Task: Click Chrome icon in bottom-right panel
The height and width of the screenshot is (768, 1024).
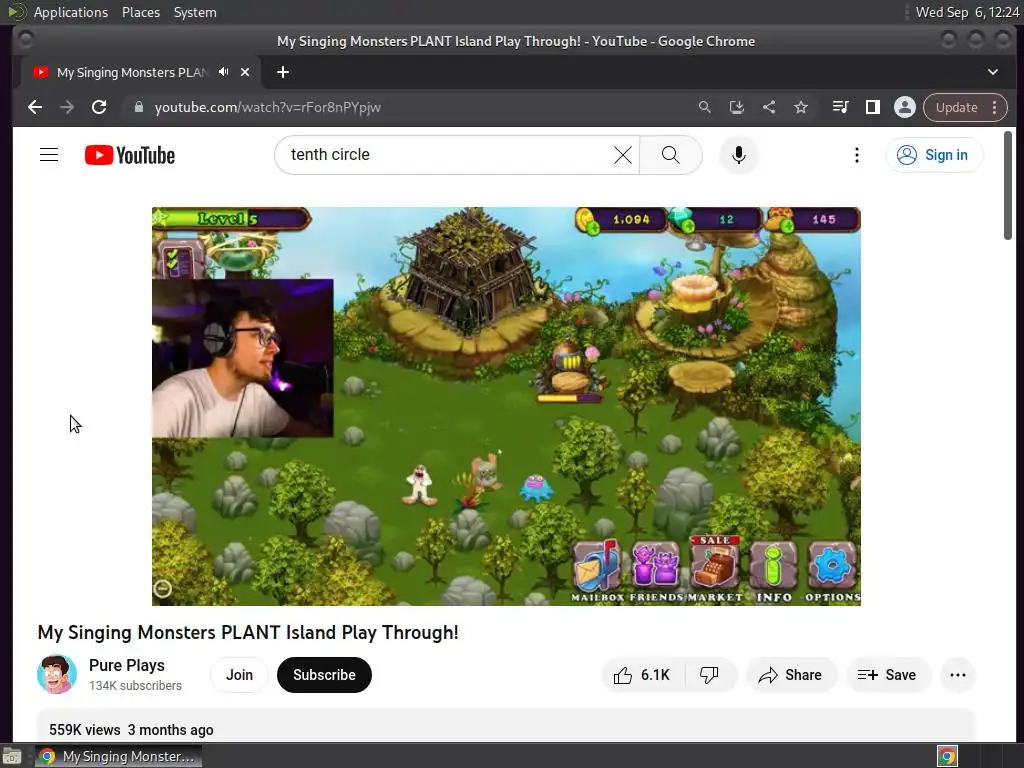Action: pos(948,756)
